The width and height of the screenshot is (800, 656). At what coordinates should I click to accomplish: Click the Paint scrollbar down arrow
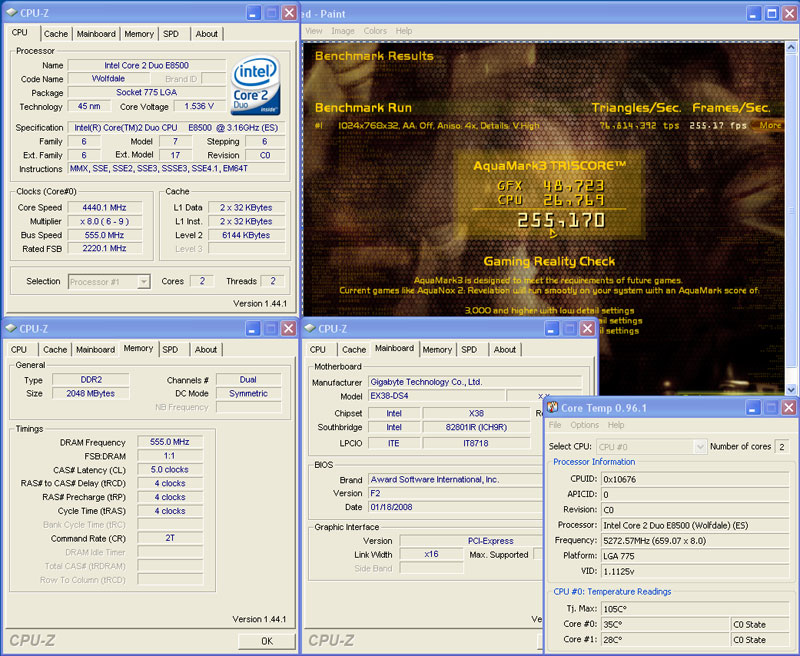791,389
